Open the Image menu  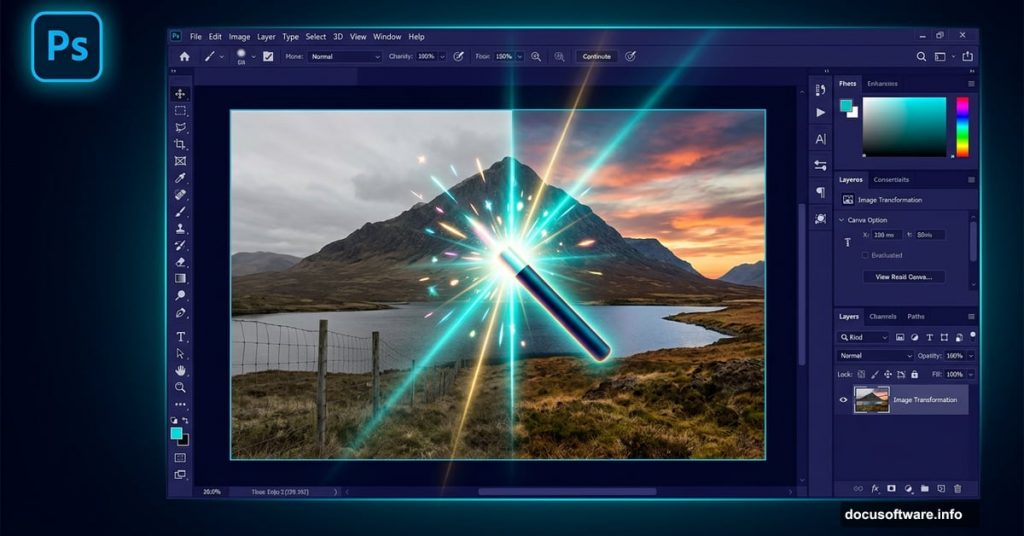point(239,37)
